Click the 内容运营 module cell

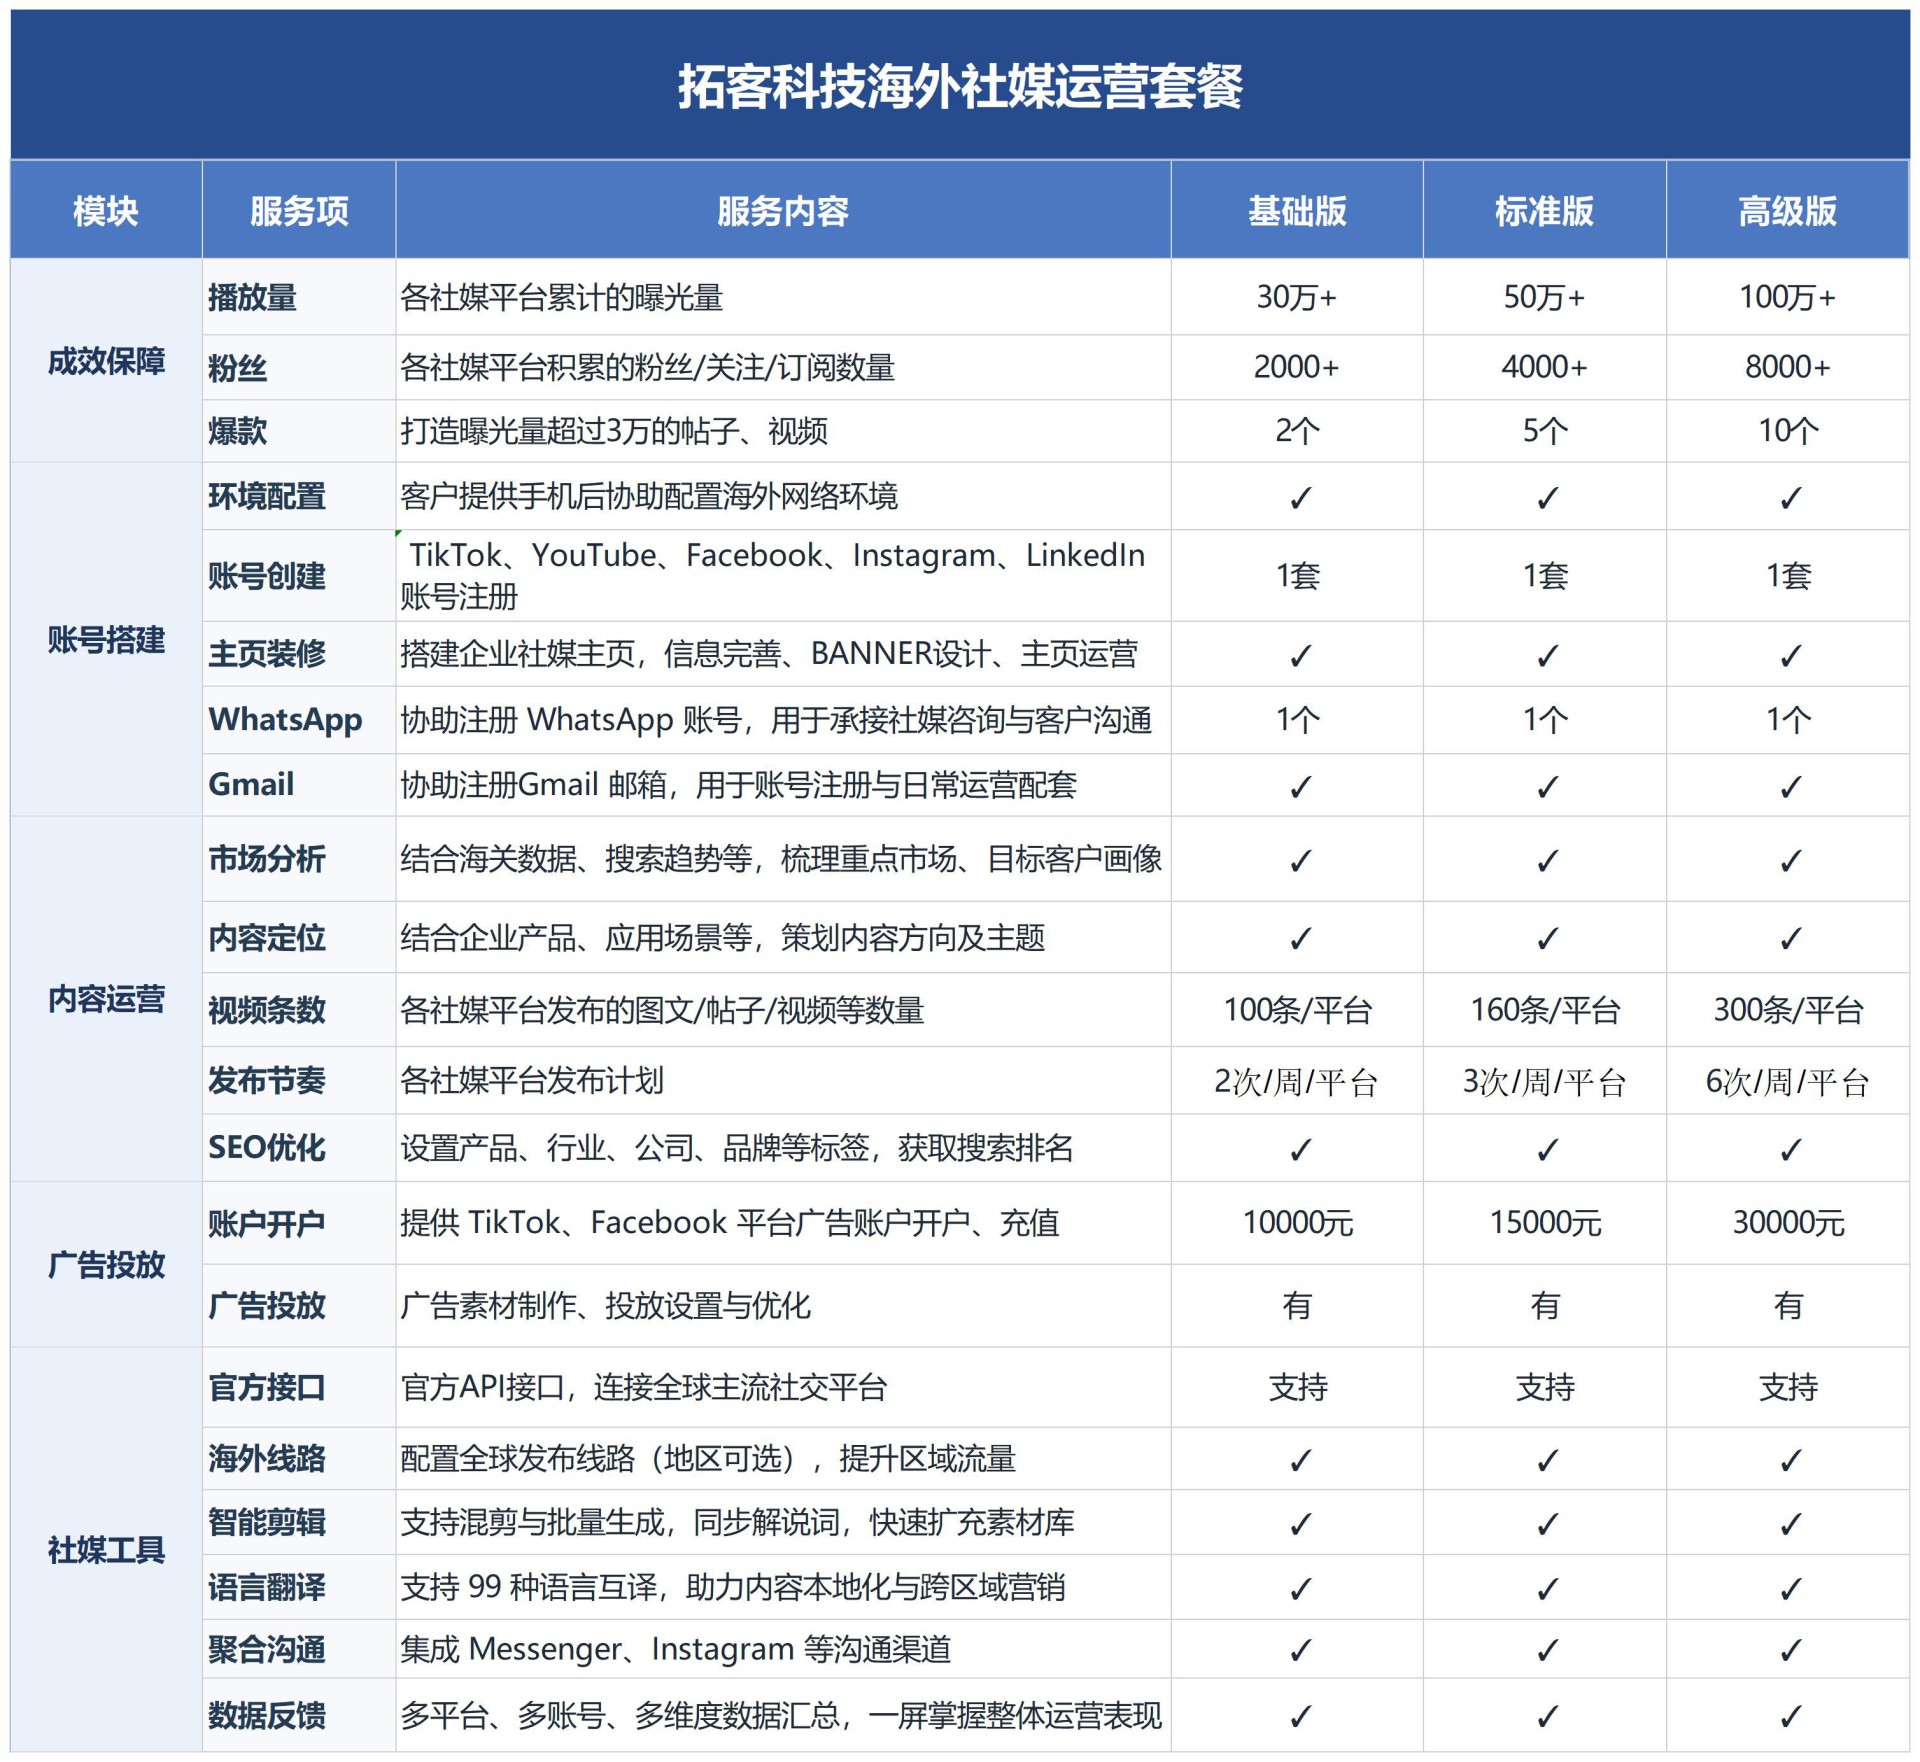coord(106,999)
